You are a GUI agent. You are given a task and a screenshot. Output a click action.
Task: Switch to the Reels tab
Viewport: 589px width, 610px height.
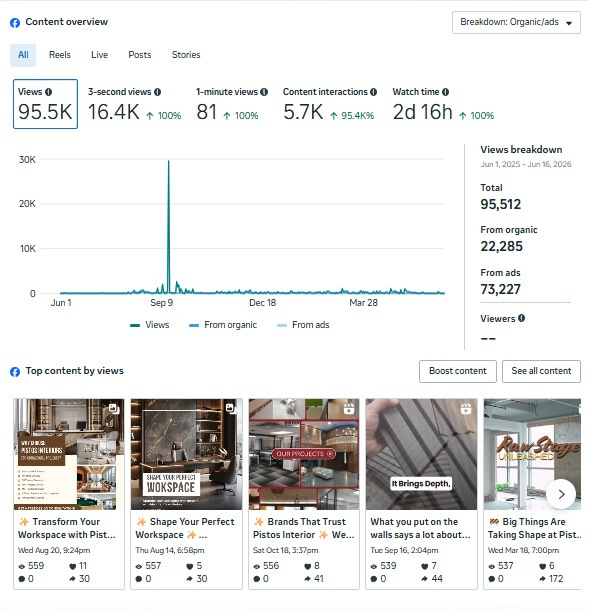tap(60, 55)
